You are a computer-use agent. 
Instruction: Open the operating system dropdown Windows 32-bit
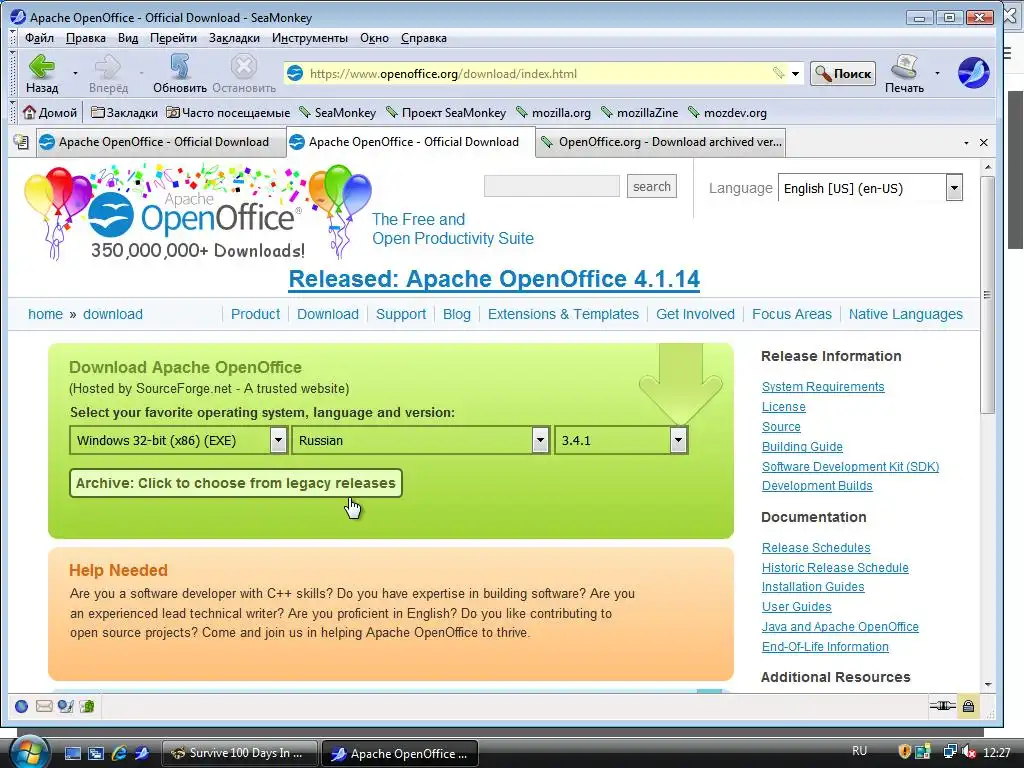pos(178,440)
